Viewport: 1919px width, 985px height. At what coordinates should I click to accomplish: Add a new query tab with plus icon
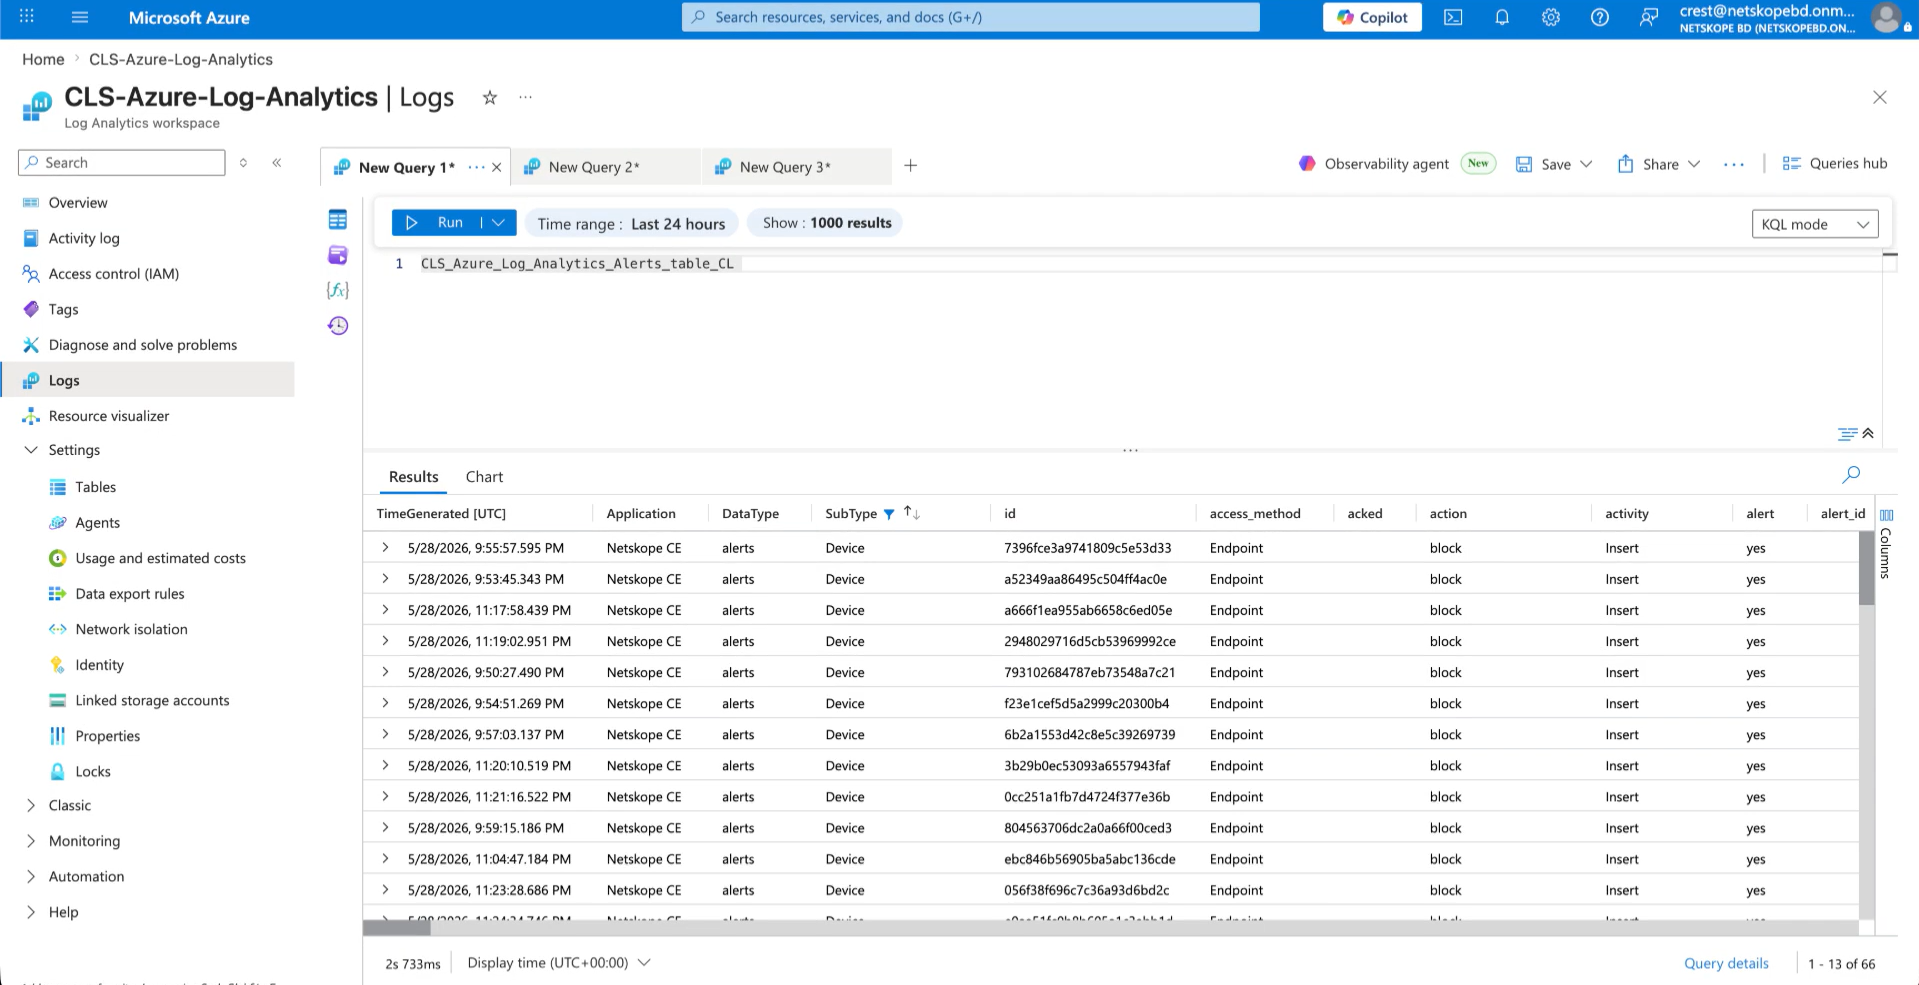(911, 166)
